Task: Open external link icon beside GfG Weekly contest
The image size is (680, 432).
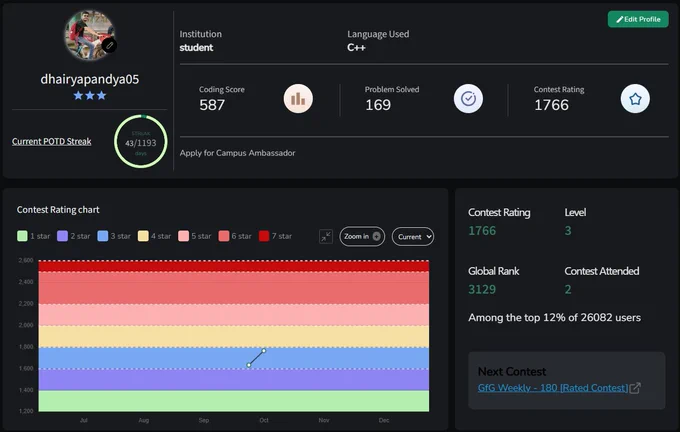Action: pyautogui.click(x=635, y=388)
